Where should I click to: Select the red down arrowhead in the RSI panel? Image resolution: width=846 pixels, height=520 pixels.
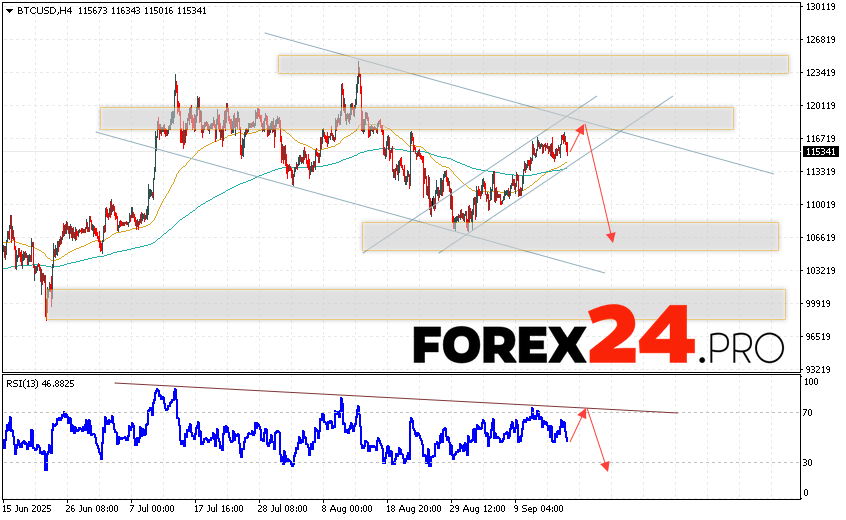tap(605, 465)
